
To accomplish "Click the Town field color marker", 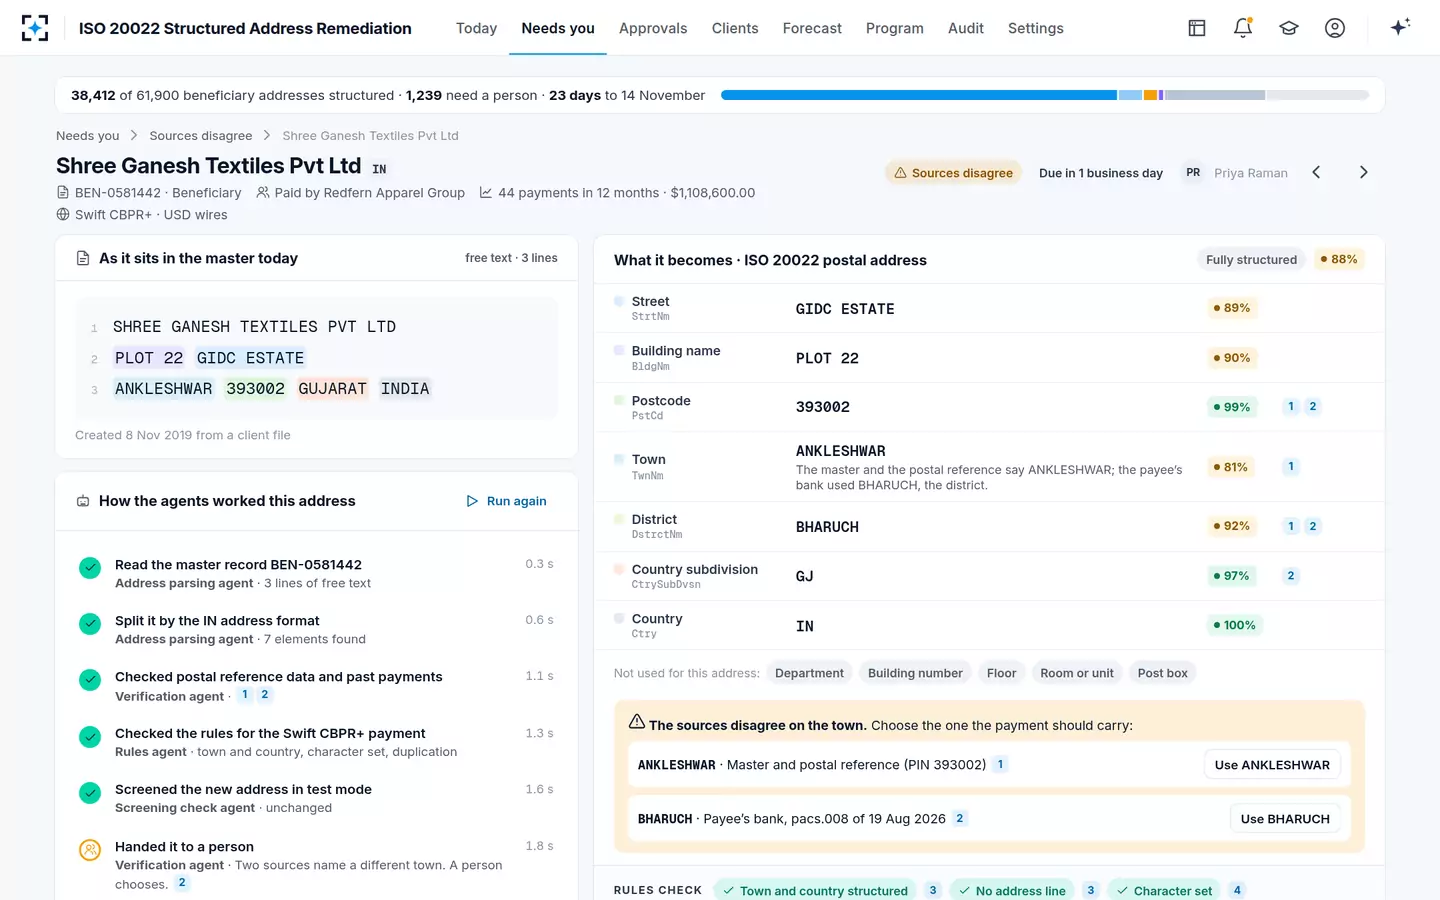I will click(x=619, y=460).
